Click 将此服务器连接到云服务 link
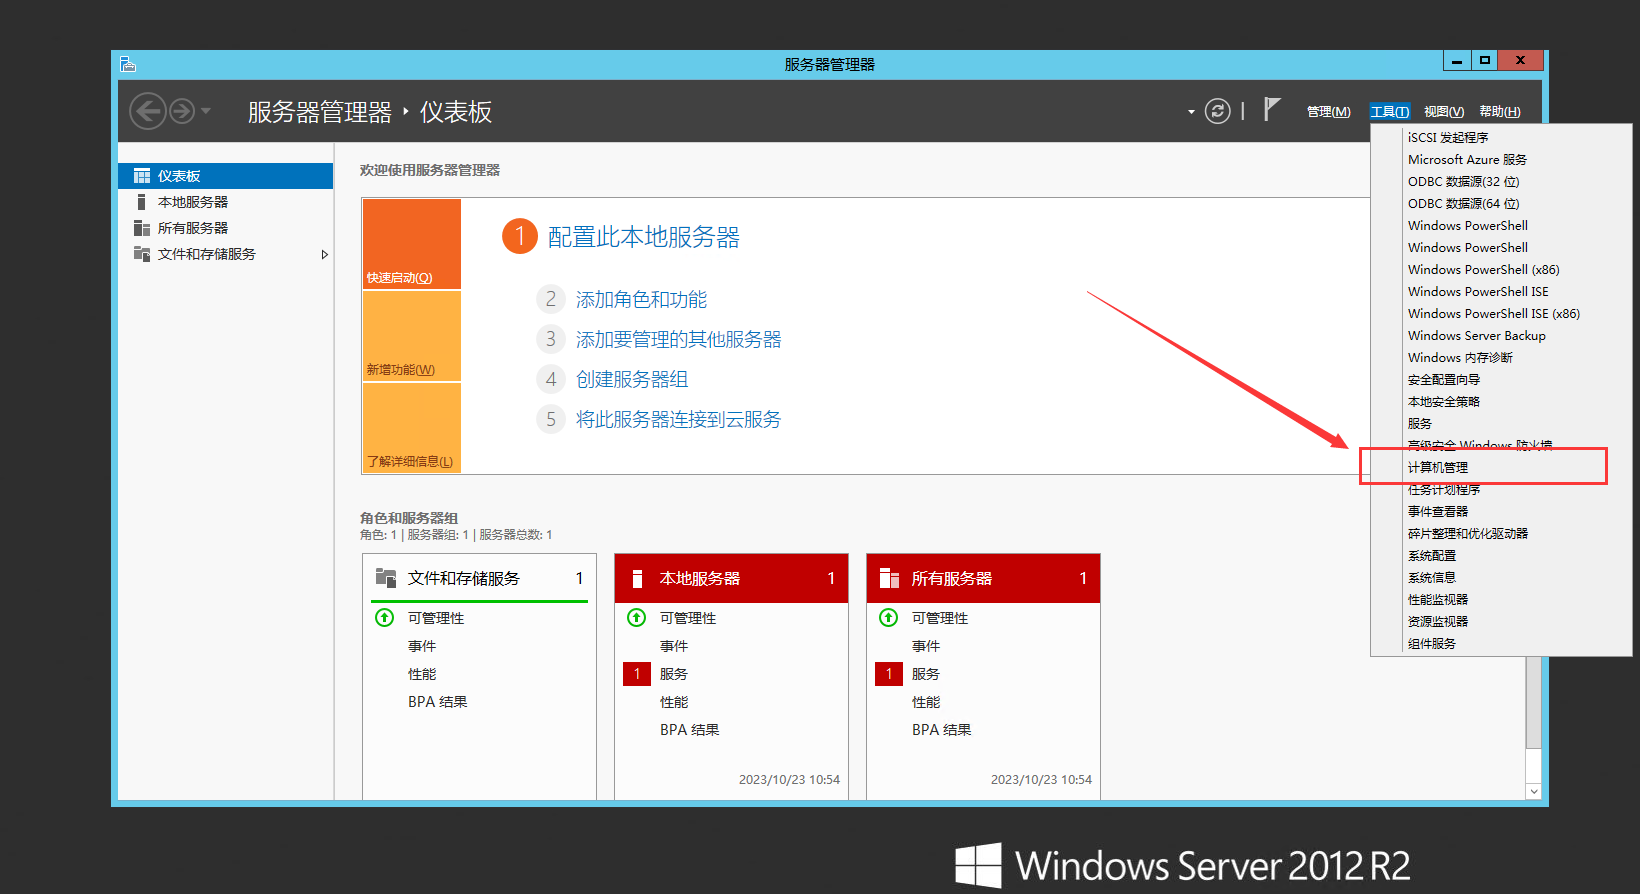The width and height of the screenshot is (1640, 894). [x=678, y=419]
